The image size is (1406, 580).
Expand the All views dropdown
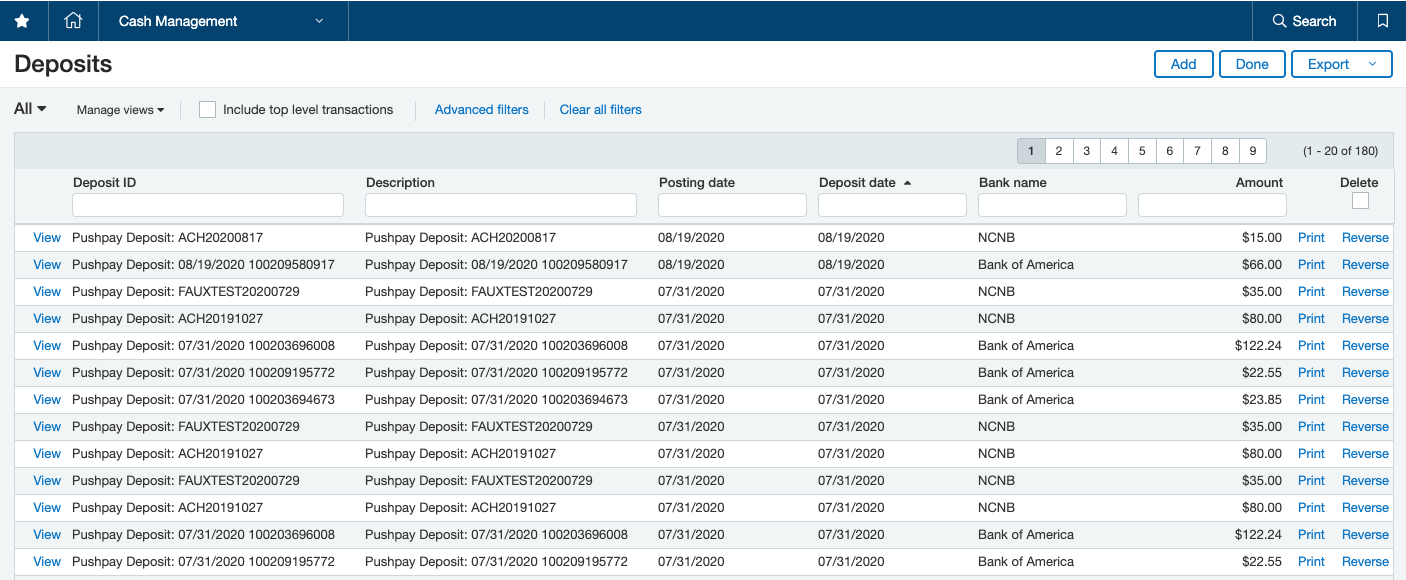[29, 109]
